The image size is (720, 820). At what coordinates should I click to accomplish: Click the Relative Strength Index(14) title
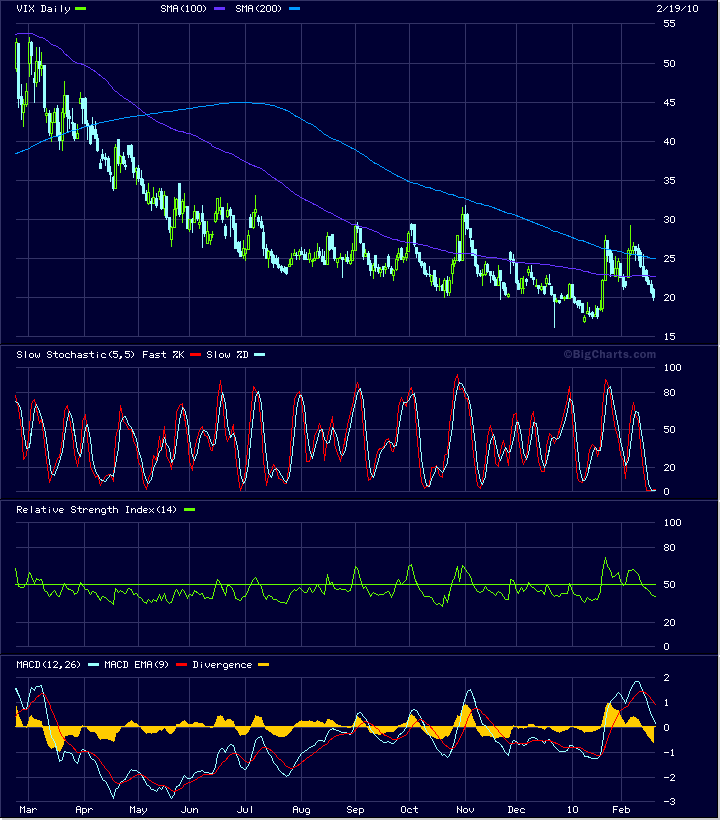(x=97, y=510)
